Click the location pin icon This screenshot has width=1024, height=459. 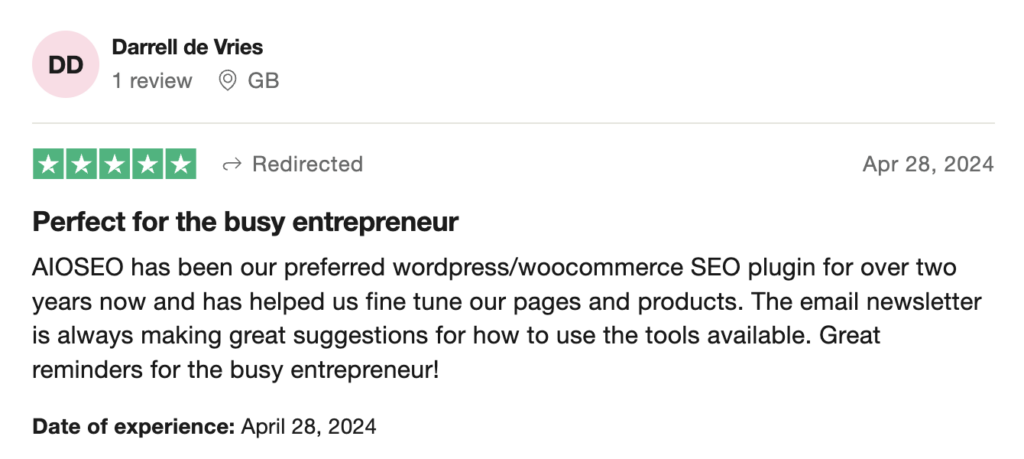pyautogui.click(x=228, y=81)
